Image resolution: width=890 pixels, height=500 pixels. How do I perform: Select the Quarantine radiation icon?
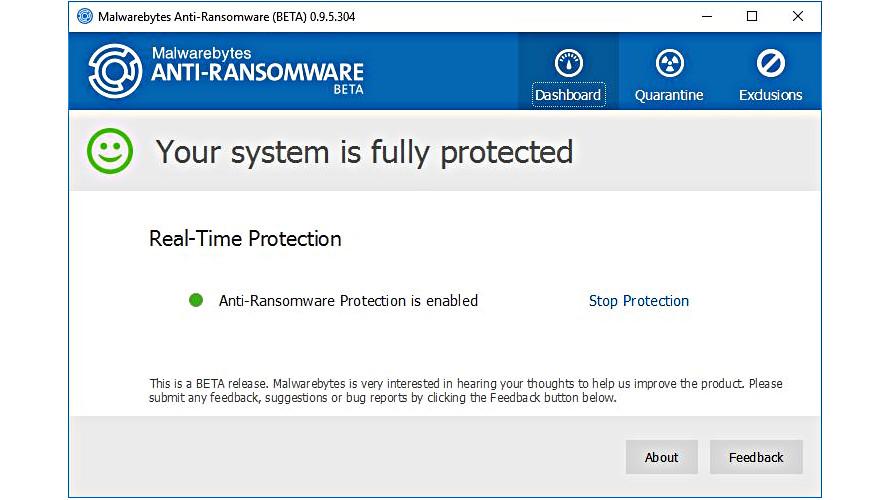669,64
